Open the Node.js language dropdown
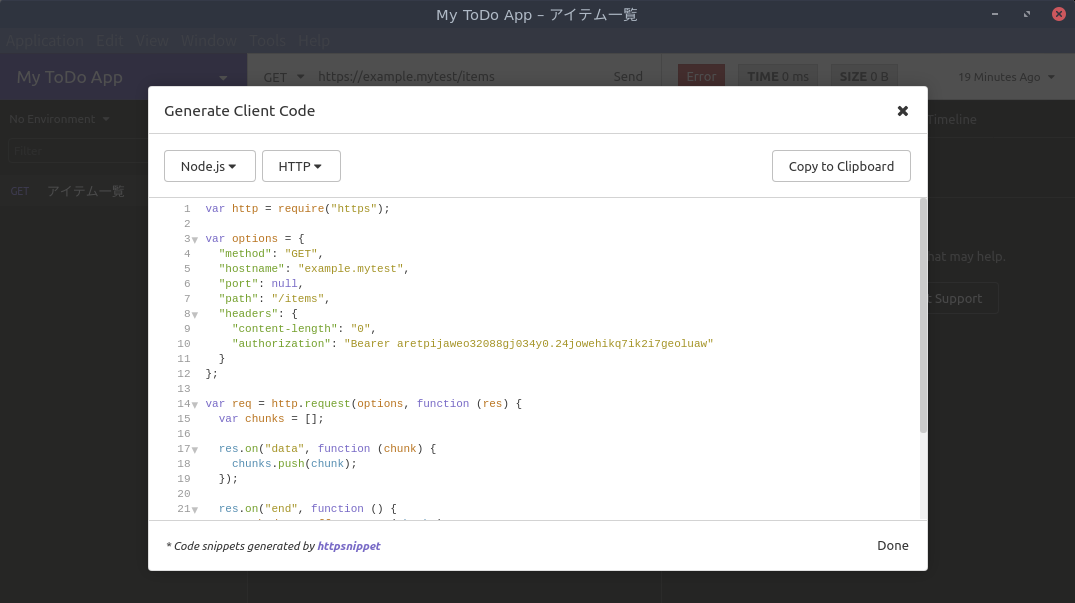Viewport: 1075px width, 603px height. click(x=209, y=166)
